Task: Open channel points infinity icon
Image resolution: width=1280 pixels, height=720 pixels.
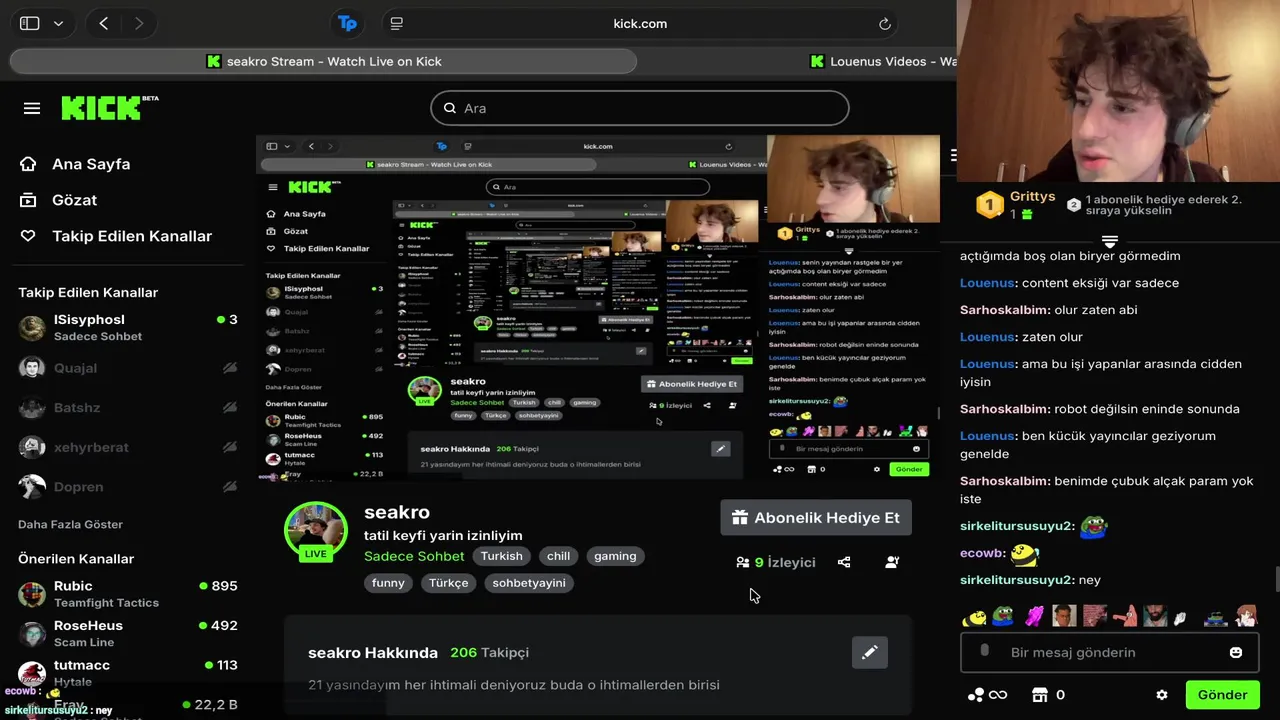Action: click(x=986, y=695)
